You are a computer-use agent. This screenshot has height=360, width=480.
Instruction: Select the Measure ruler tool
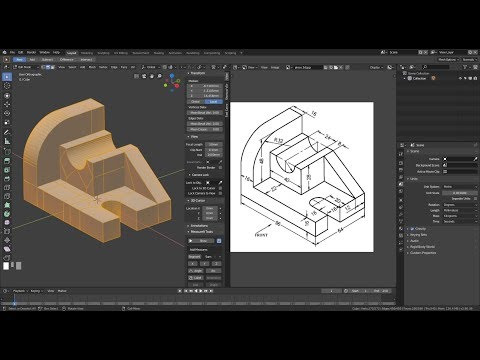coord(7,141)
